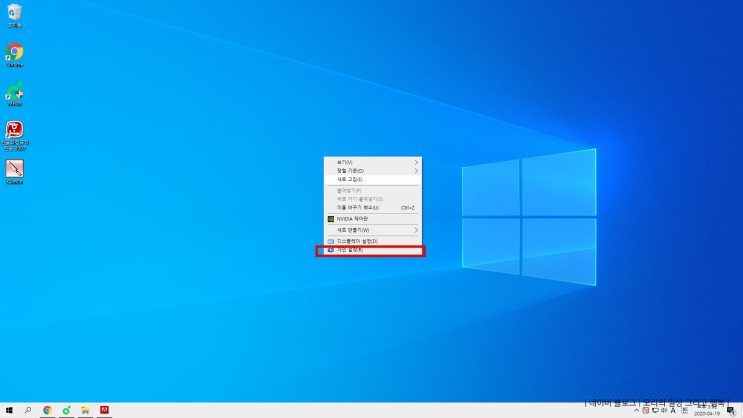Viewport: 743px width, 418px height.
Task: Choose 이름 바꾸기 취소(U) Undo Rename
Action: (373, 208)
